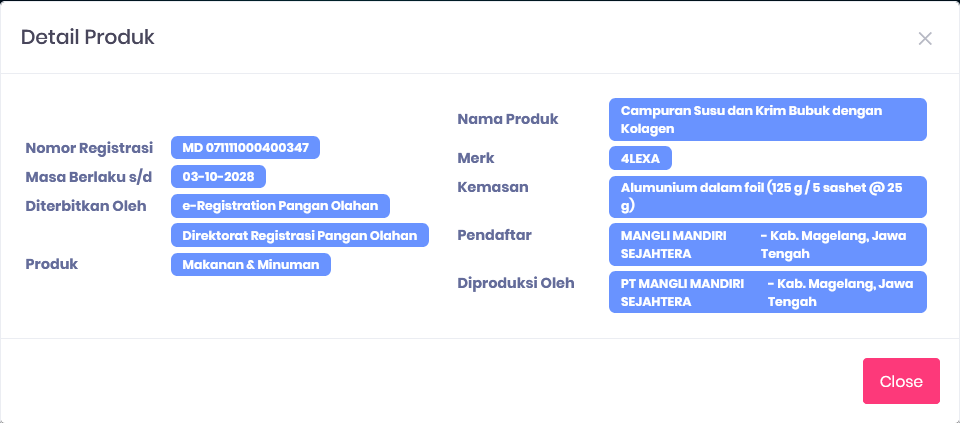Image resolution: width=960 pixels, height=423 pixels.
Task: Select the PT MANGLI MANDIRI SEJAHTERA producer badge
Action: coord(767,292)
